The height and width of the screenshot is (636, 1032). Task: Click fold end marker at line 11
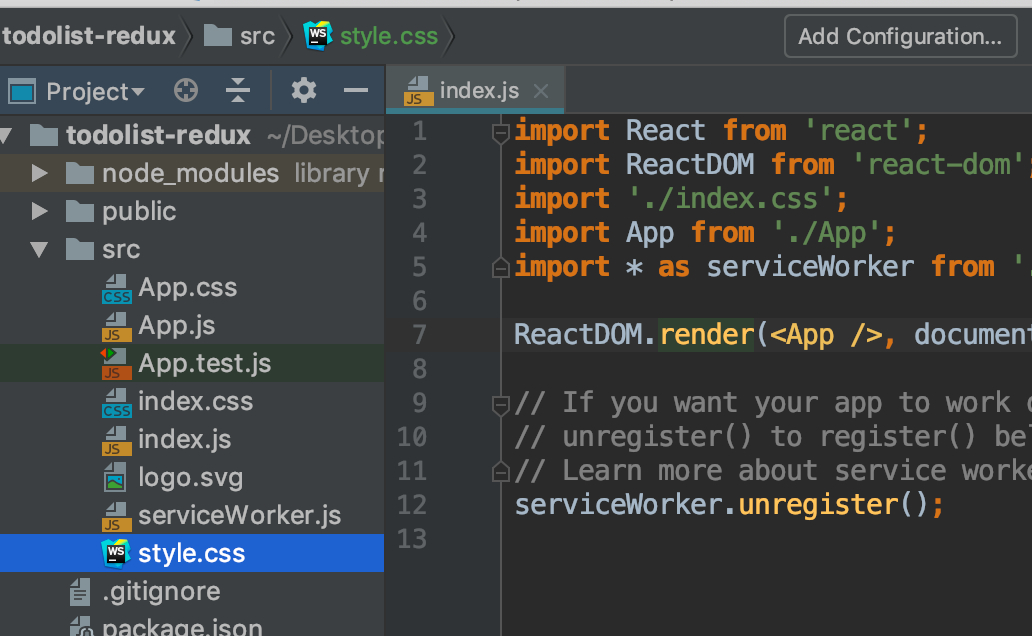tap(500, 472)
